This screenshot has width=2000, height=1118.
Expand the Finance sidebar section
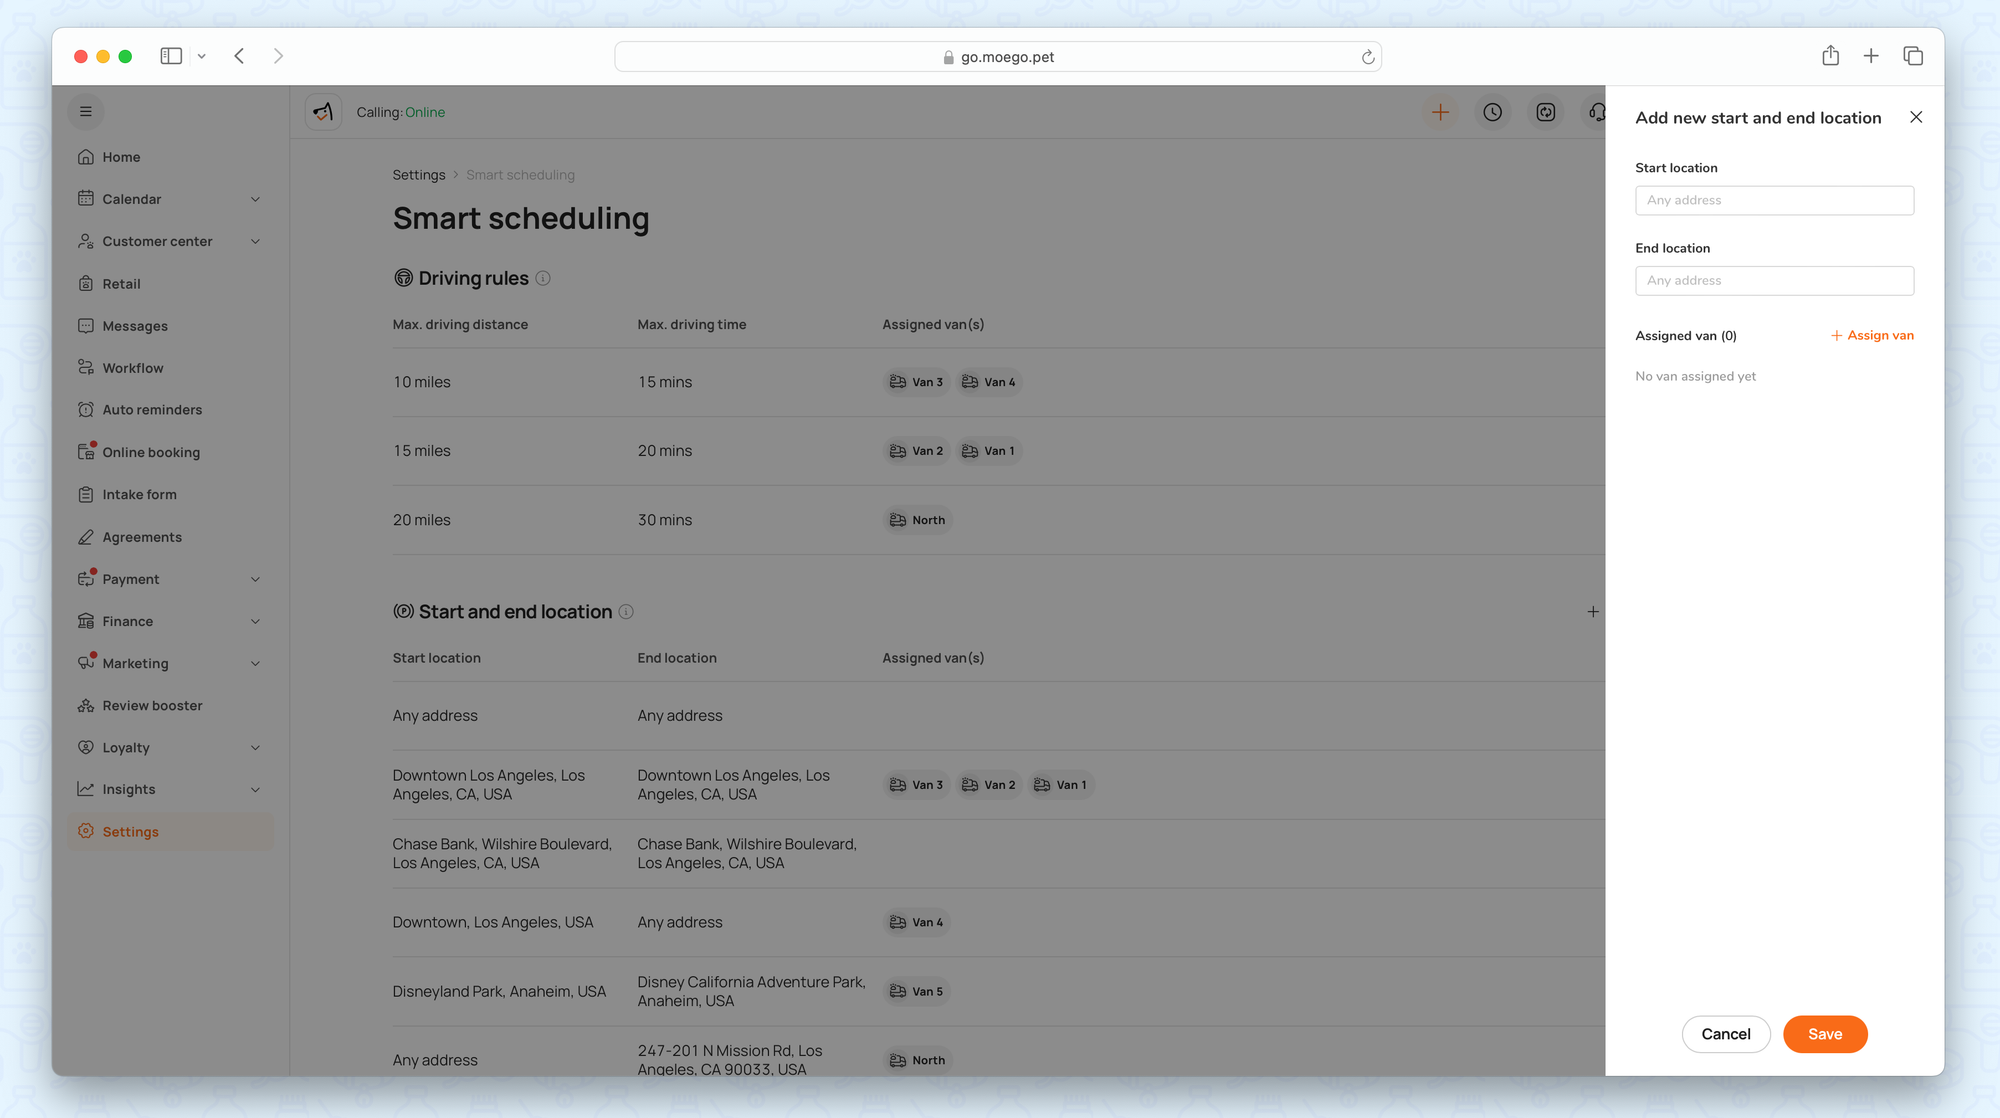255,621
